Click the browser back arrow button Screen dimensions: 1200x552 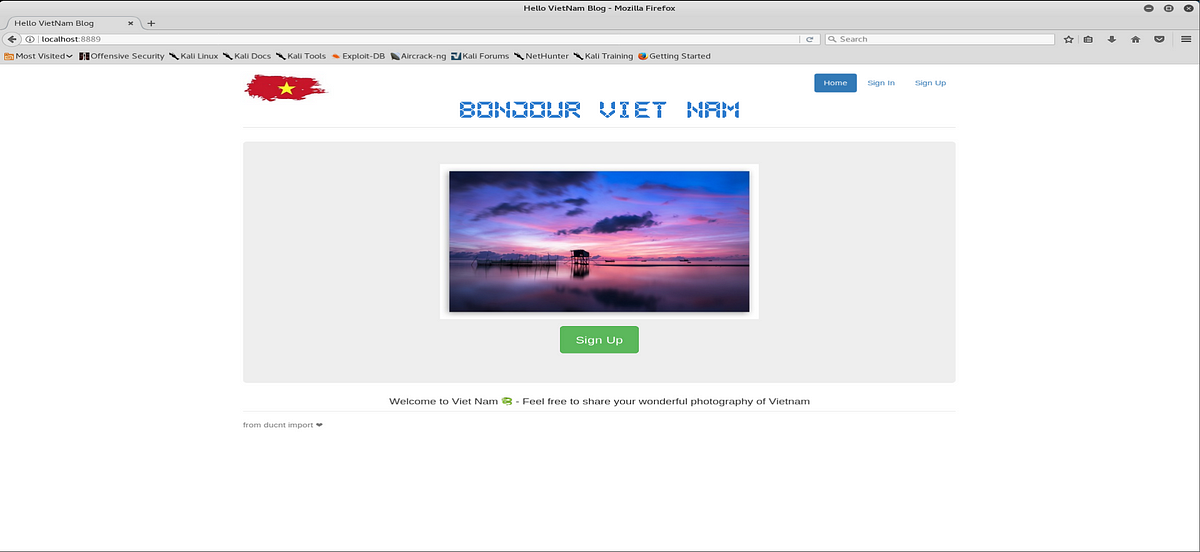[x=12, y=39]
